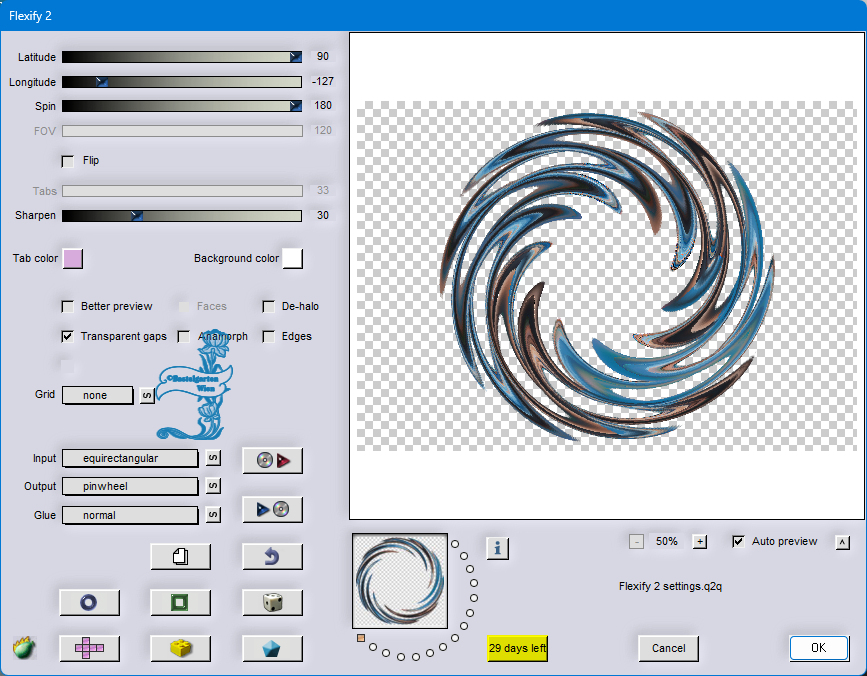The image size is (867, 676).
Task: Click the Sharpen value field 30
Action: [x=323, y=215]
